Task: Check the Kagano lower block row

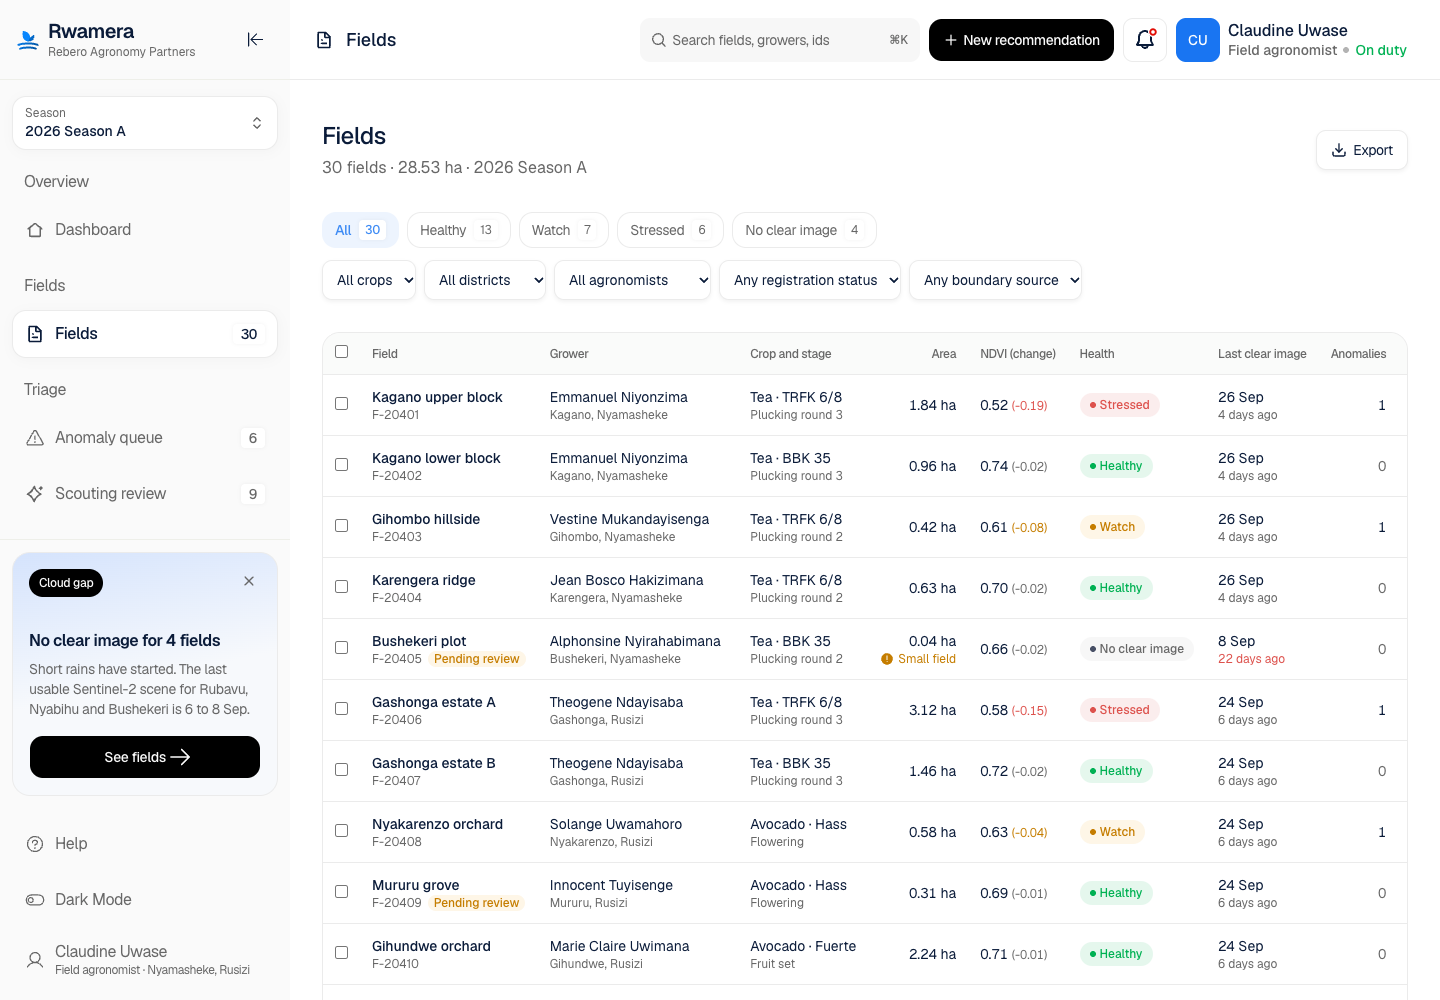Action: pyautogui.click(x=342, y=465)
